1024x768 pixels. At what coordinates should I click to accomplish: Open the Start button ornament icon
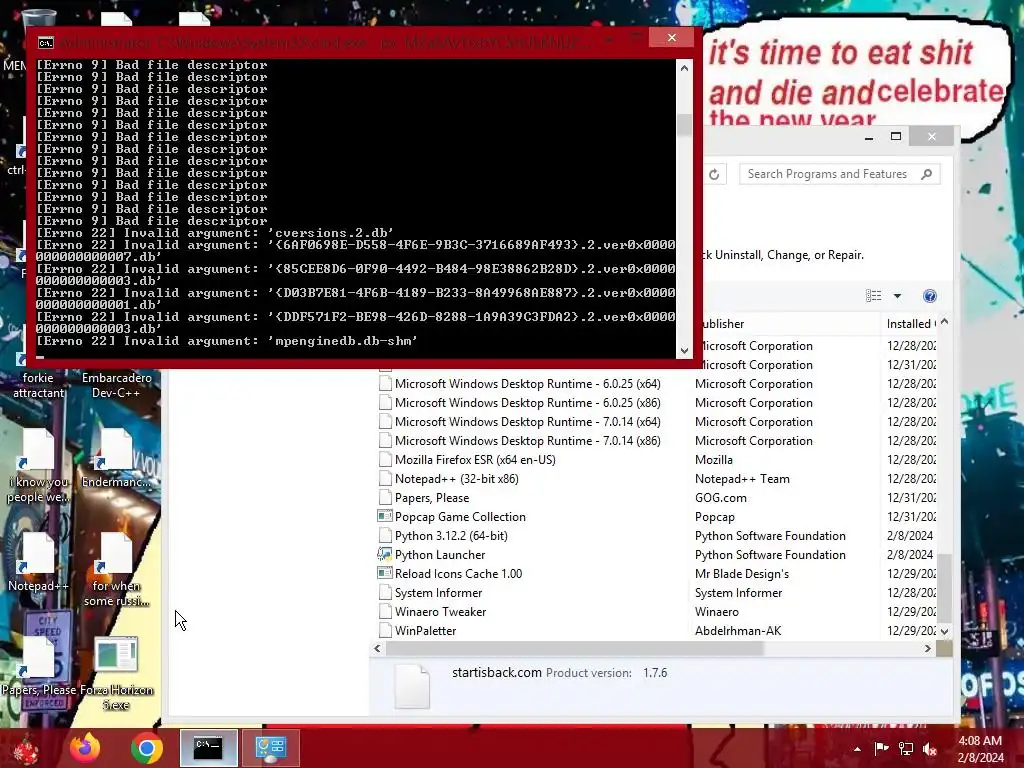click(x=26, y=750)
